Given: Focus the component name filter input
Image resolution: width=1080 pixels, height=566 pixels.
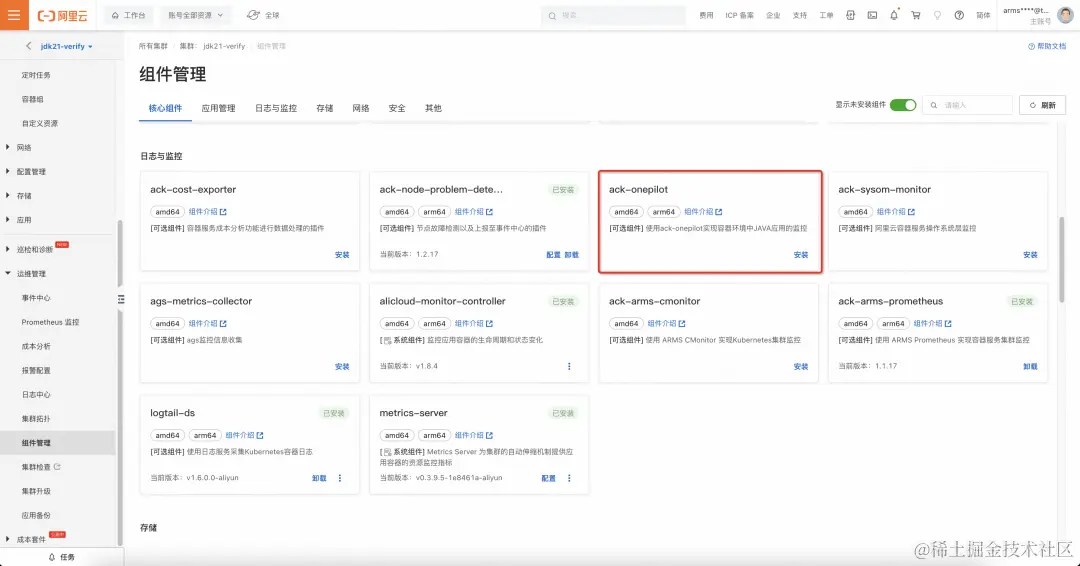Looking at the screenshot, I should point(967,105).
